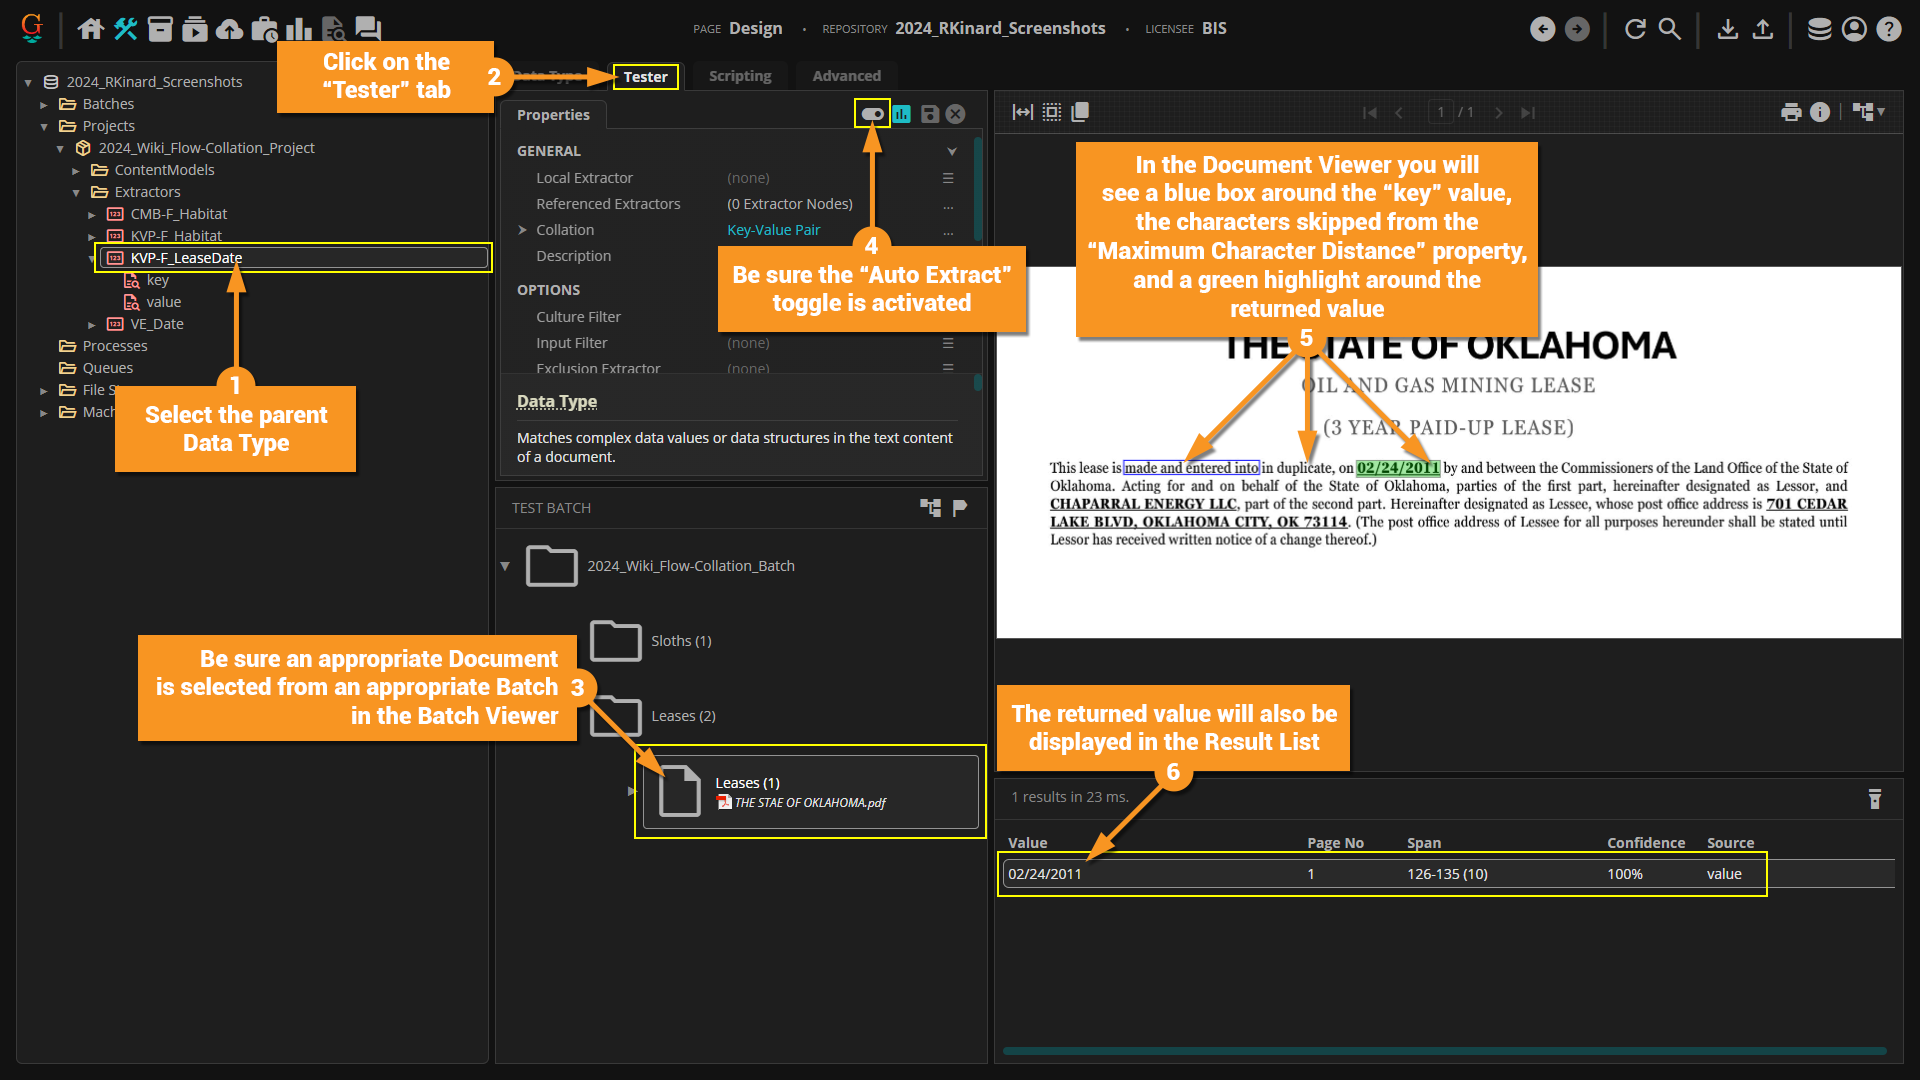
Task: Expand the Batches folder in tree
Action: tap(44, 104)
